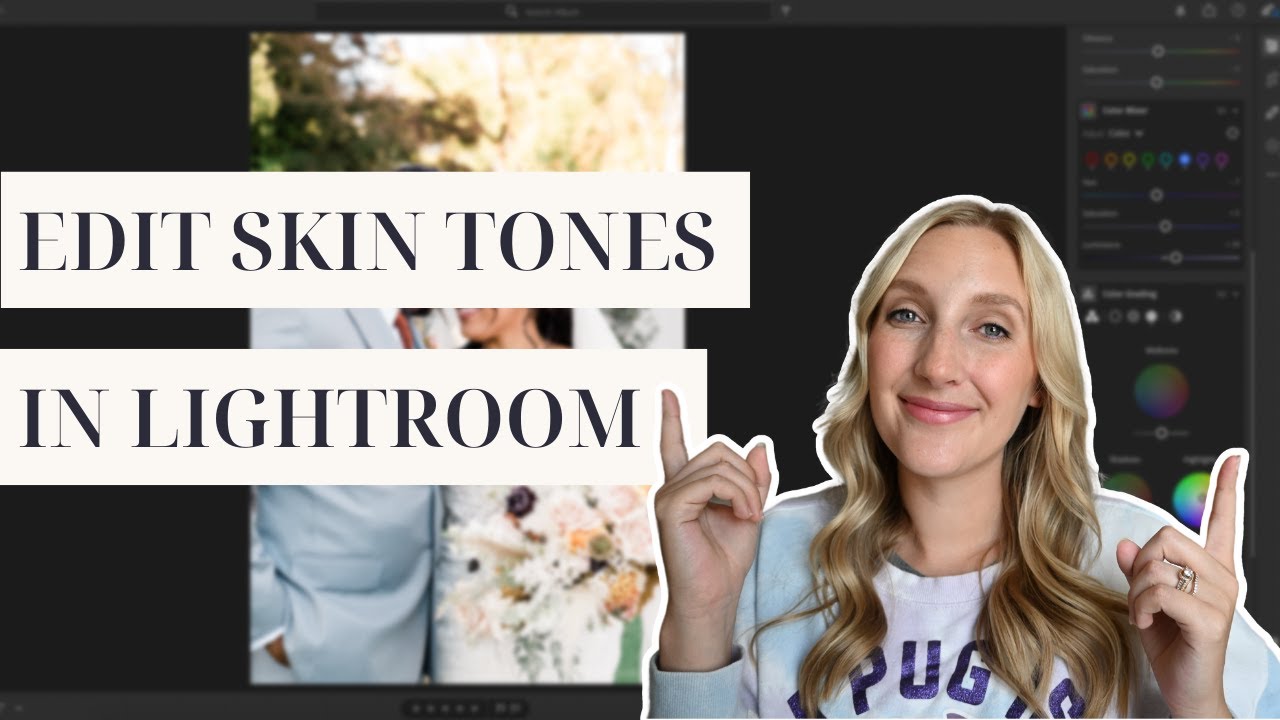The height and width of the screenshot is (720, 1280).
Task: Open the help question-mark icon
Action: point(1238,11)
